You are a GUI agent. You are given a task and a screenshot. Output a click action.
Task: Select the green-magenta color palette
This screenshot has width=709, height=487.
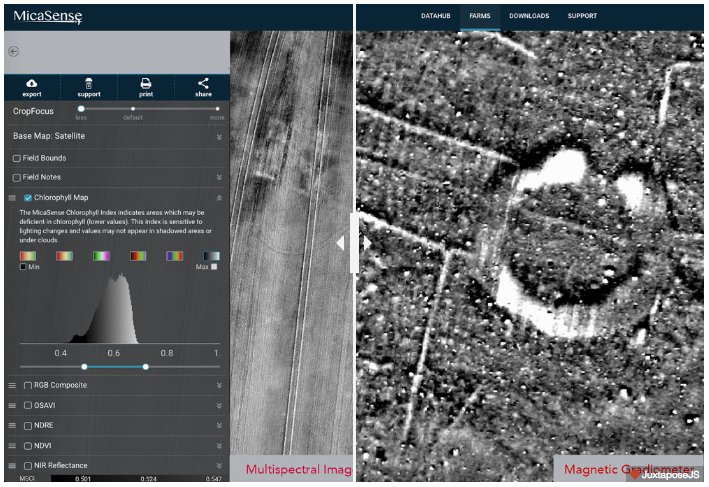pos(101,256)
